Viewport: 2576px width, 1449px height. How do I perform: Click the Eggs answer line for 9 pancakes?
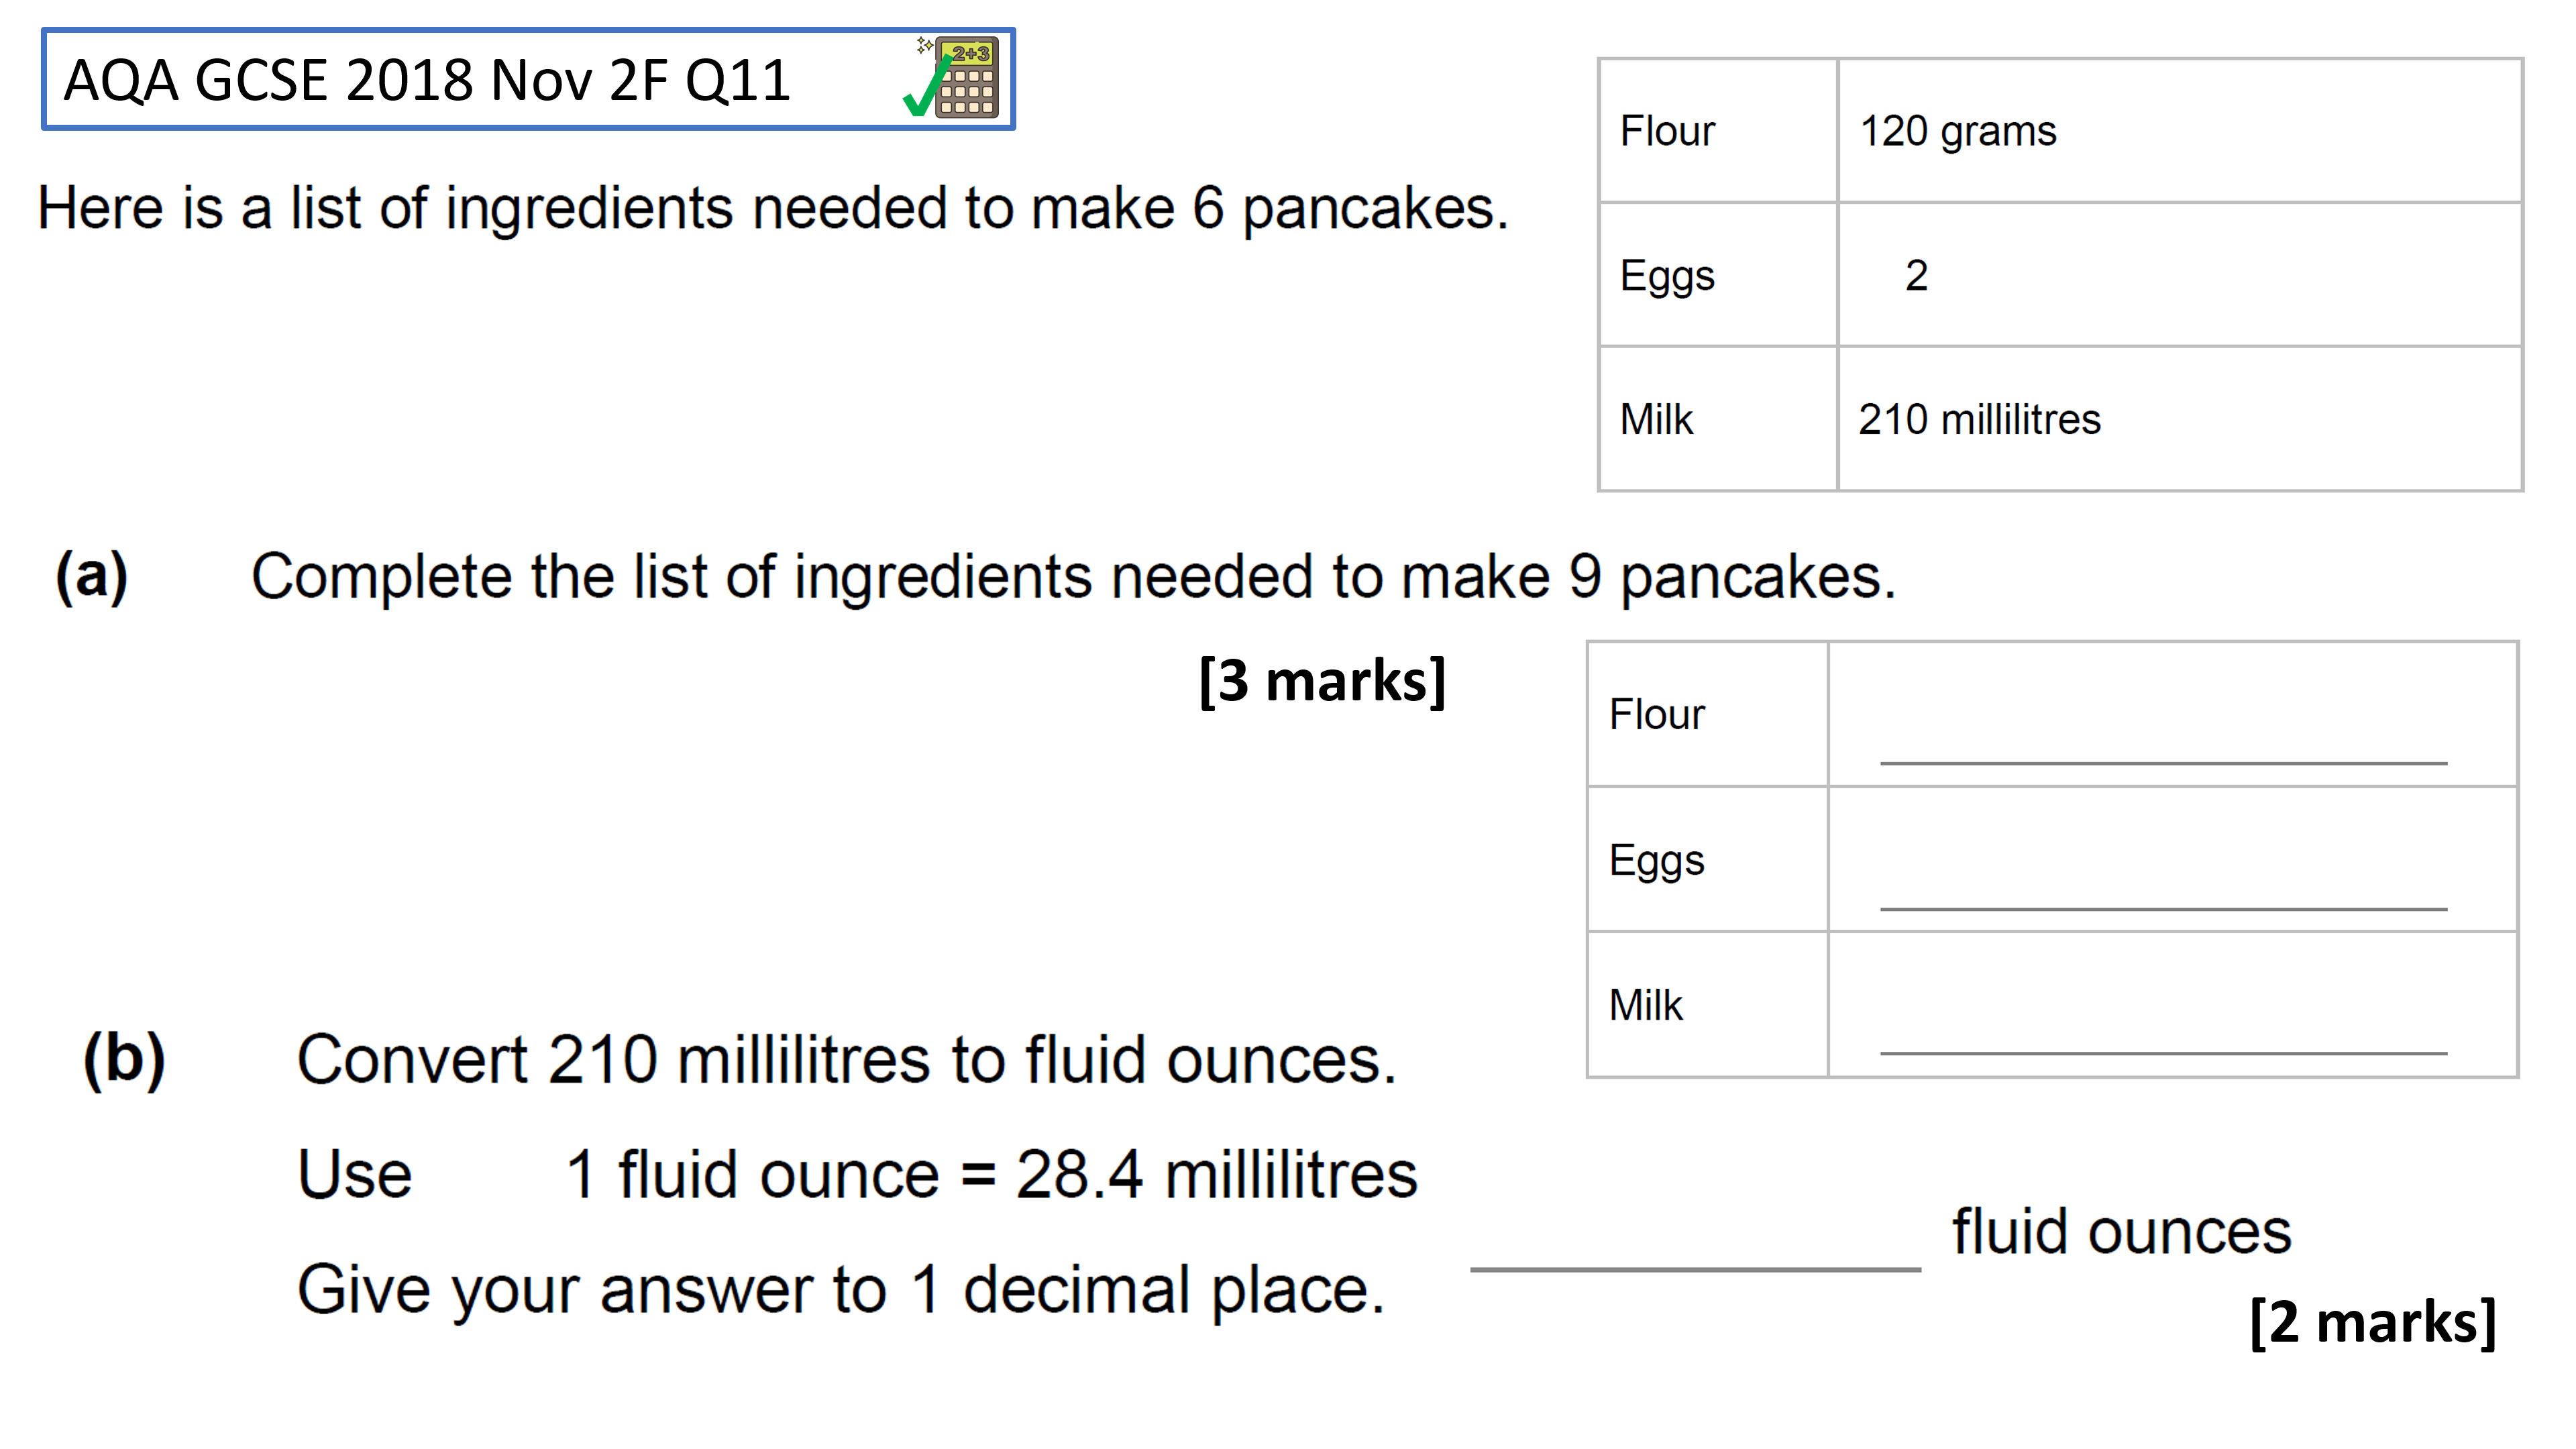point(2163,908)
